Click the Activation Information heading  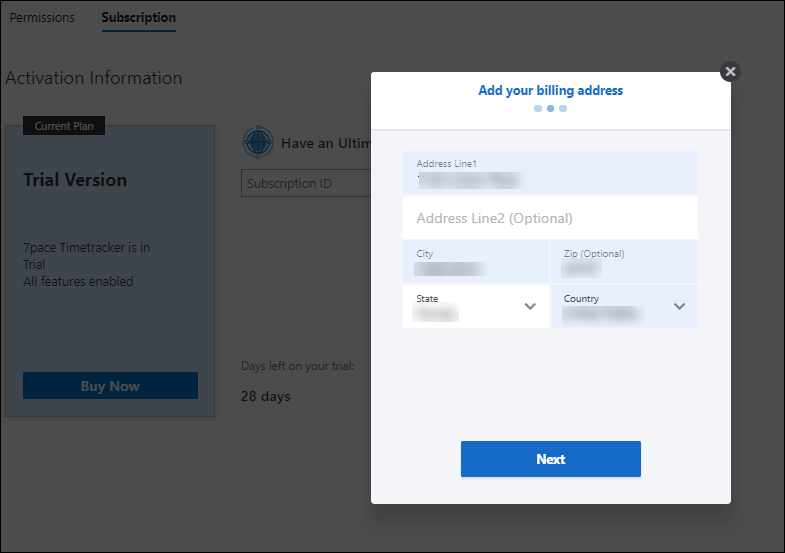click(94, 78)
